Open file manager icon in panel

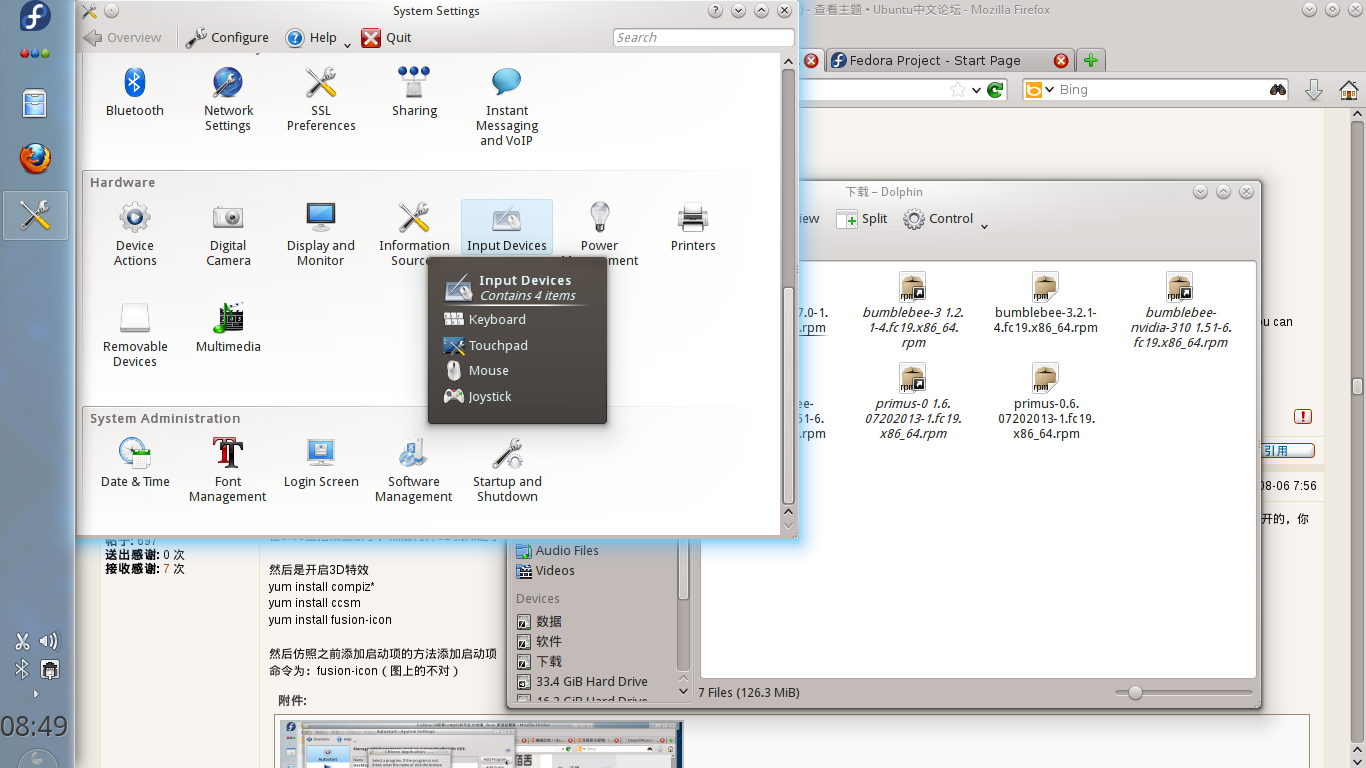coord(35,103)
